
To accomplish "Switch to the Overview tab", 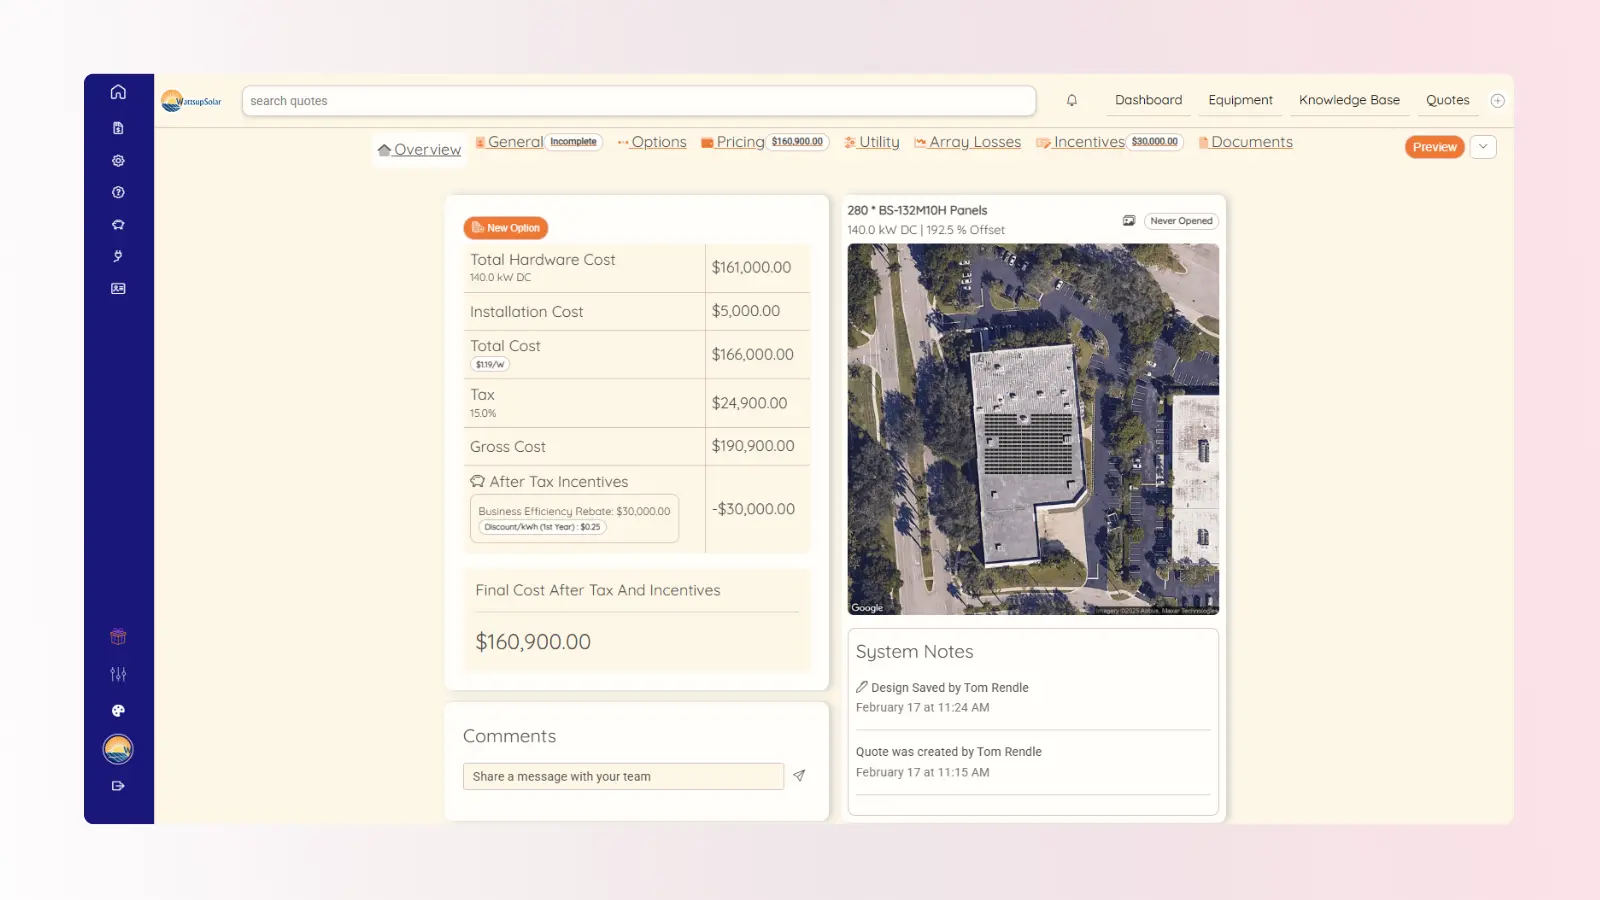I will (x=419, y=150).
